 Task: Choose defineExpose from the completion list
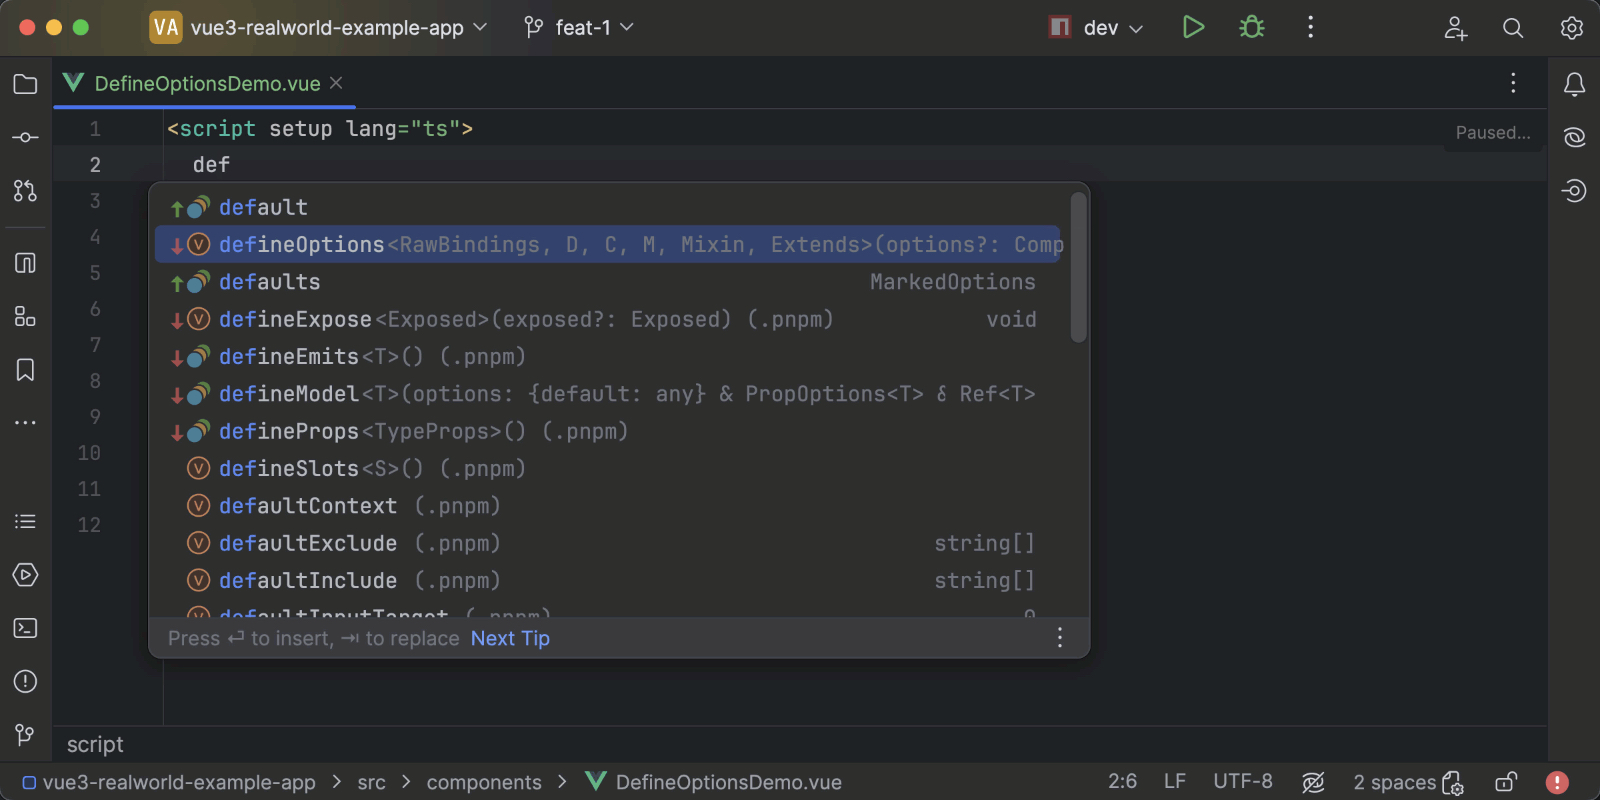point(295,320)
